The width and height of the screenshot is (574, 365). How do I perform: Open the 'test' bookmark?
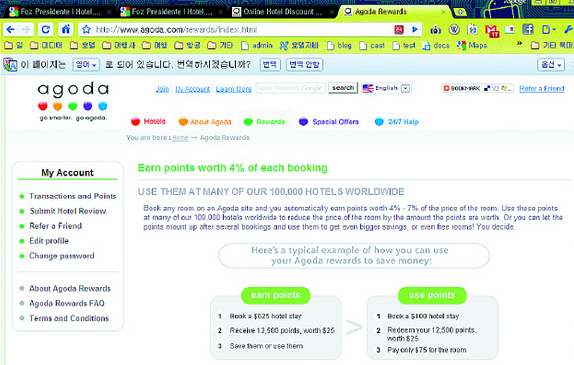click(404, 45)
